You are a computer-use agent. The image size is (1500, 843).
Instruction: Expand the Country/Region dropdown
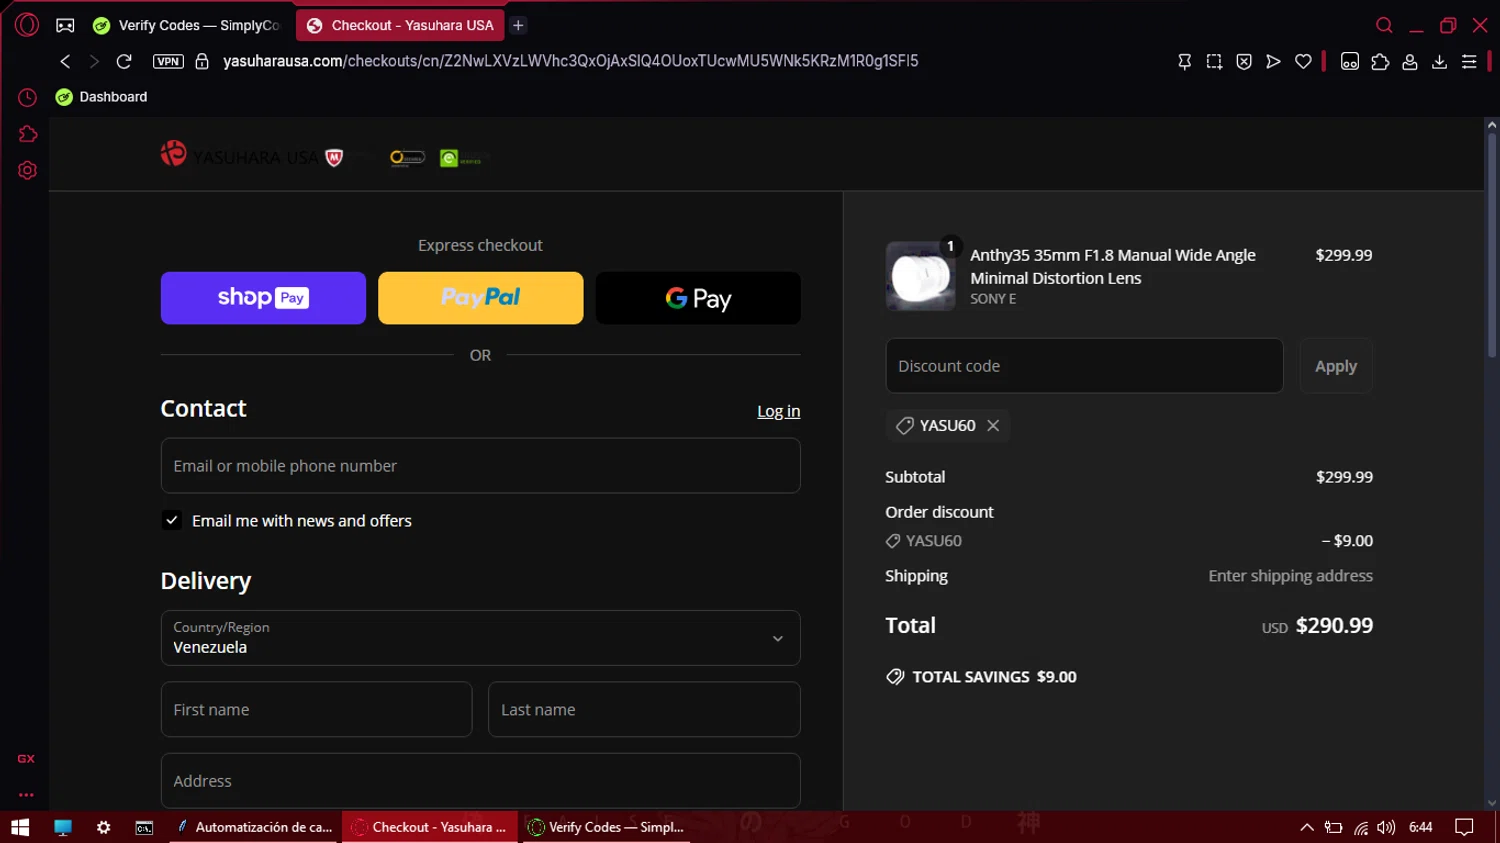480,638
